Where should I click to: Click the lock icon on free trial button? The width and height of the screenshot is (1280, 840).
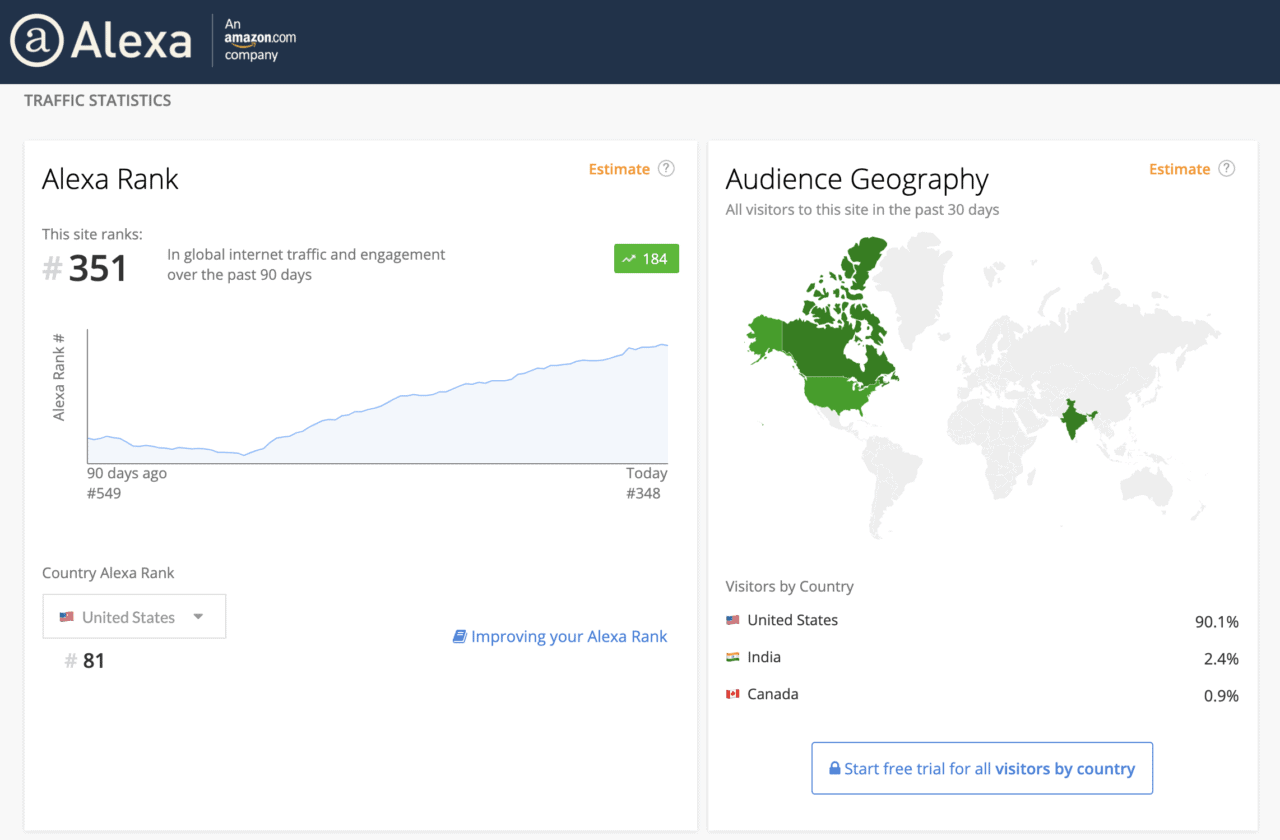(834, 769)
